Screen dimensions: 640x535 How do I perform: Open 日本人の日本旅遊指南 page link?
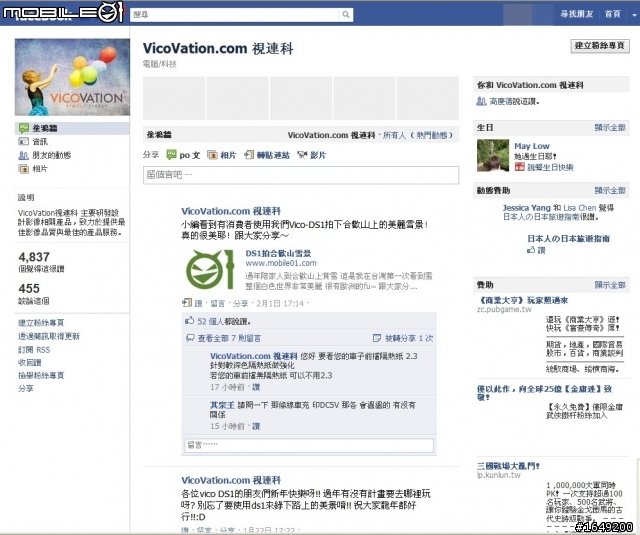(569, 239)
